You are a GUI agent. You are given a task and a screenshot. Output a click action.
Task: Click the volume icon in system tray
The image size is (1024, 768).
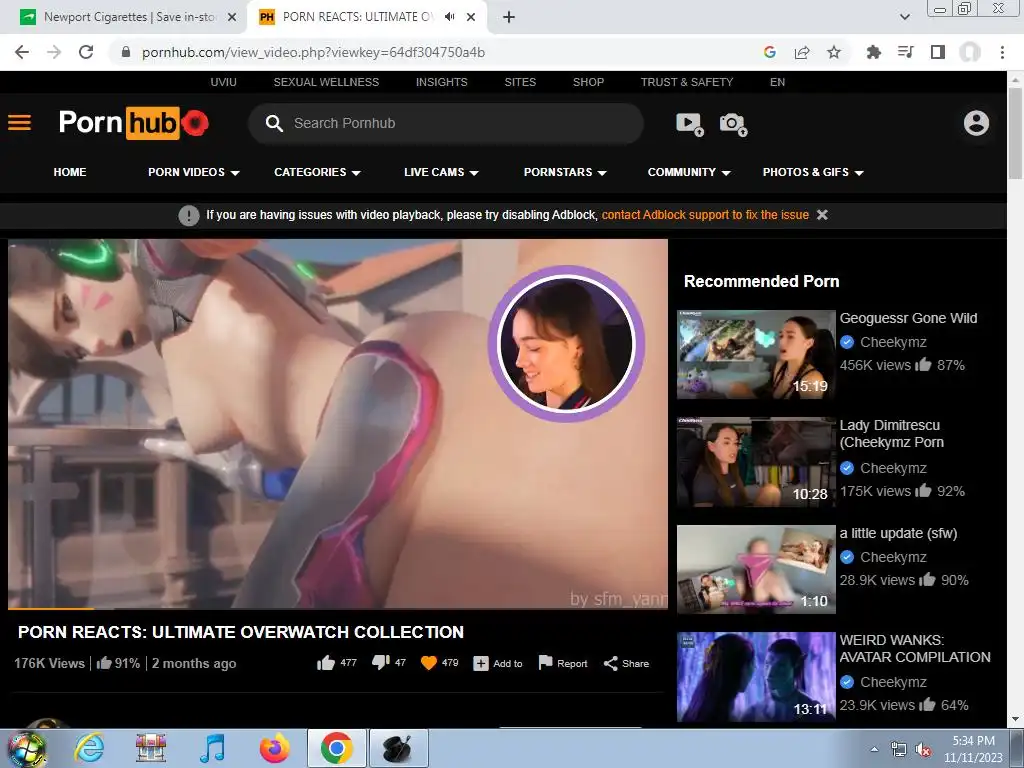click(x=923, y=749)
